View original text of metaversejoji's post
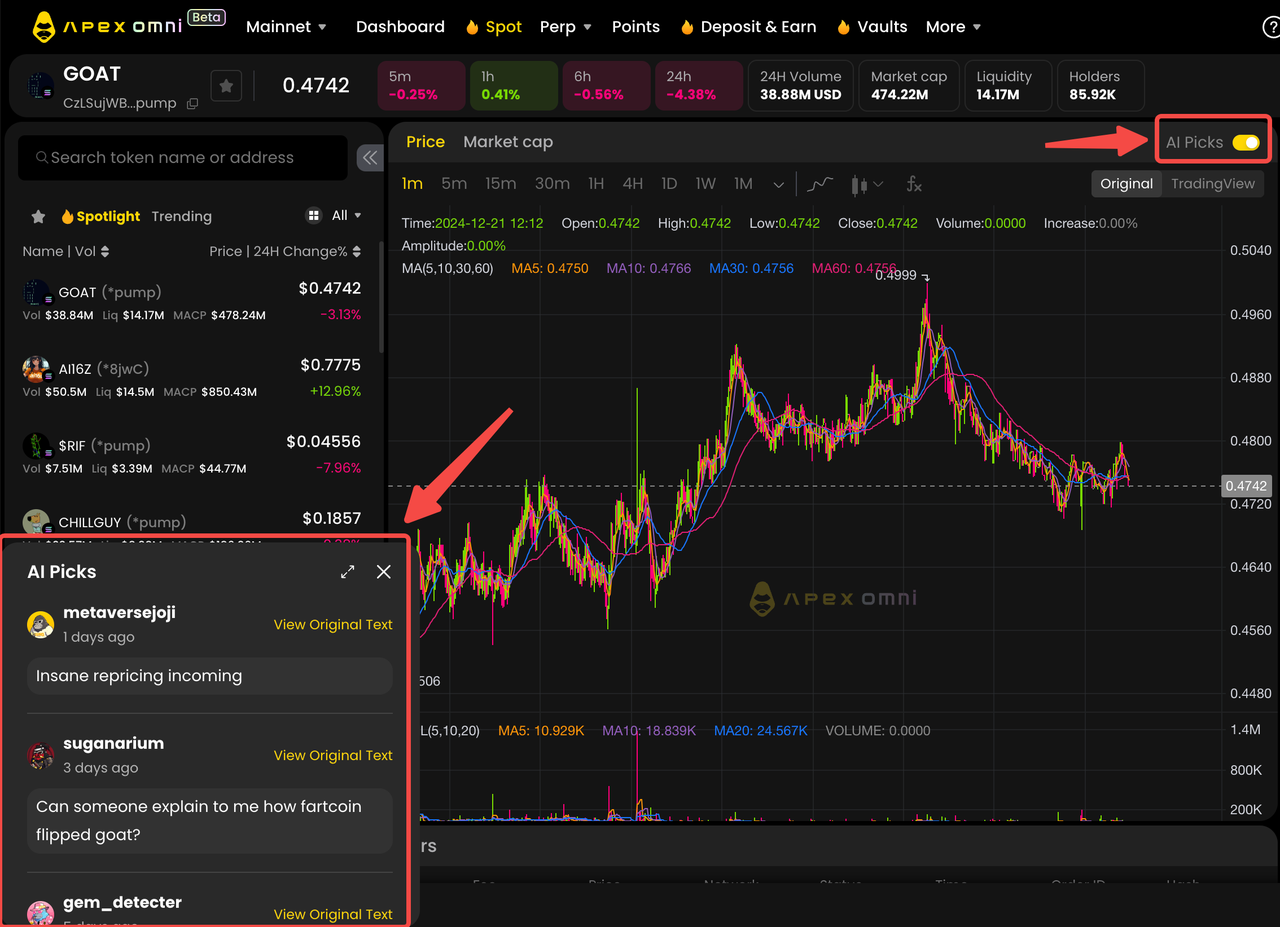This screenshot has height=927, width=1280. click(333, 624)
